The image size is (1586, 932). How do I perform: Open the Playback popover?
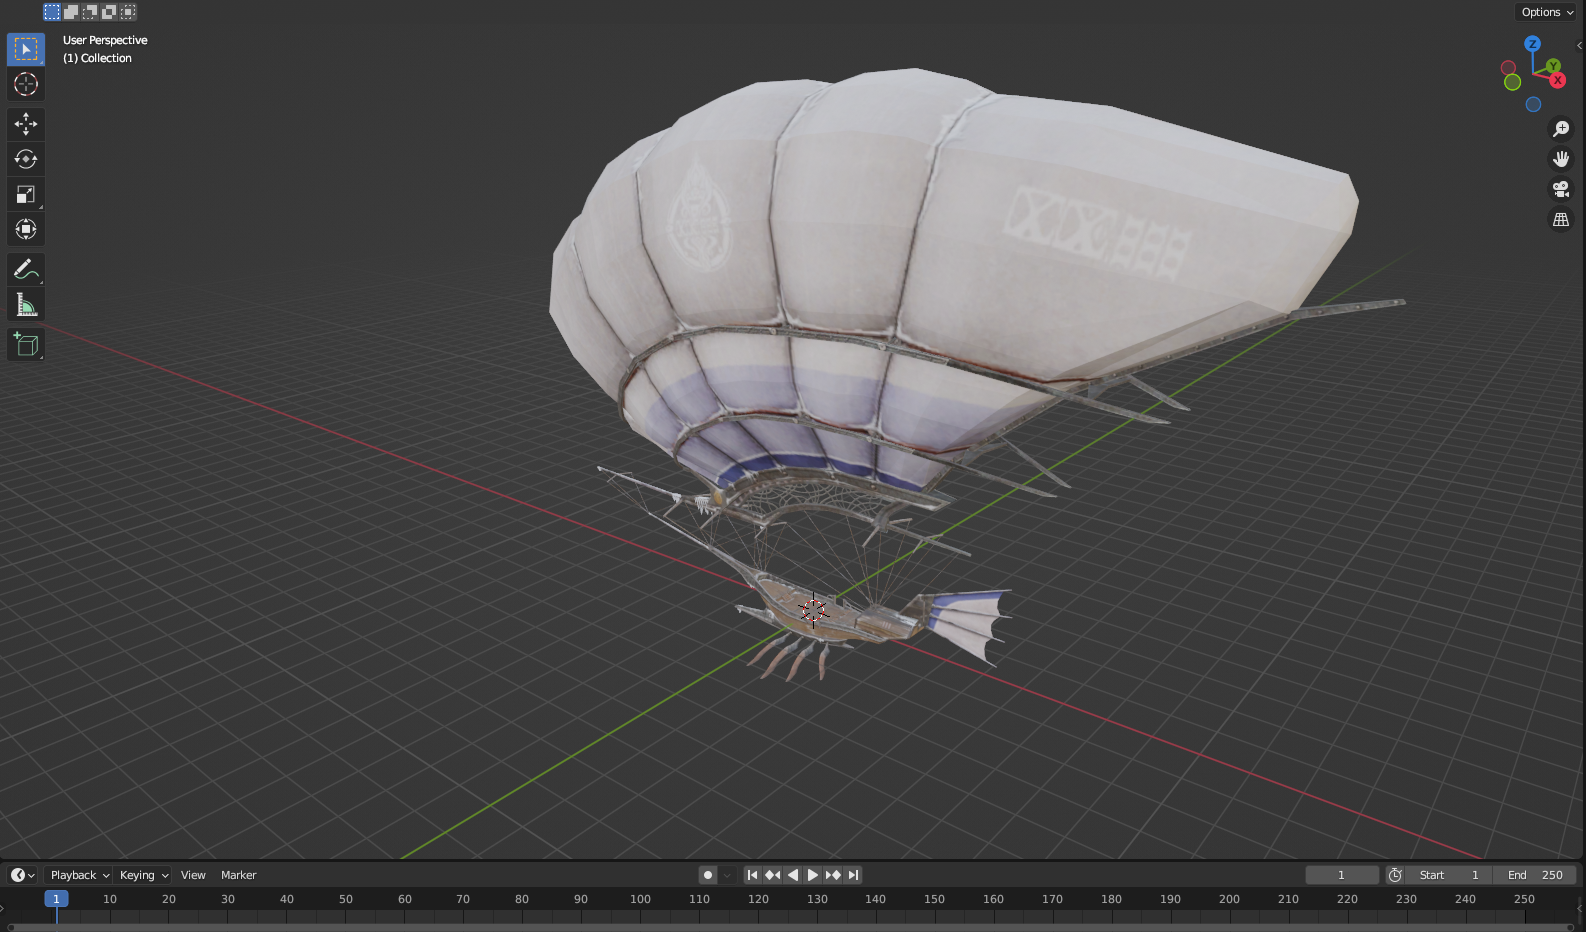coord(80,875)
